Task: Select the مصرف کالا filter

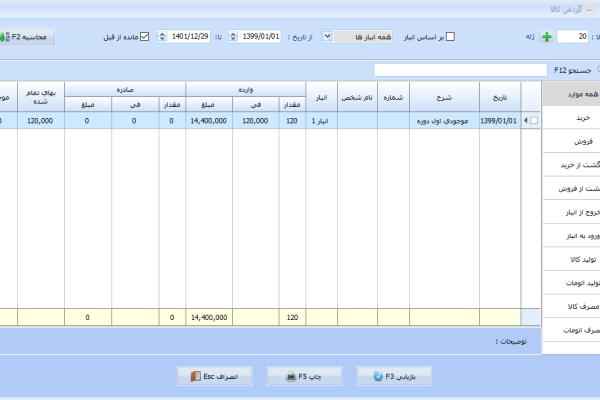Action: pyautogui.click(x=571, y=307)
